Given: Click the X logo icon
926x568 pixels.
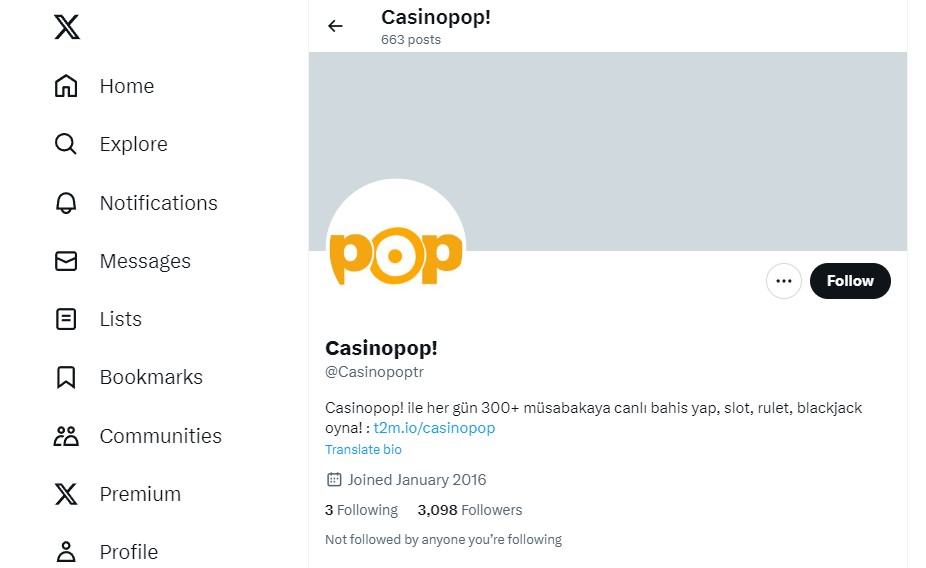Looking at the screenshot, I should (66, 27).
